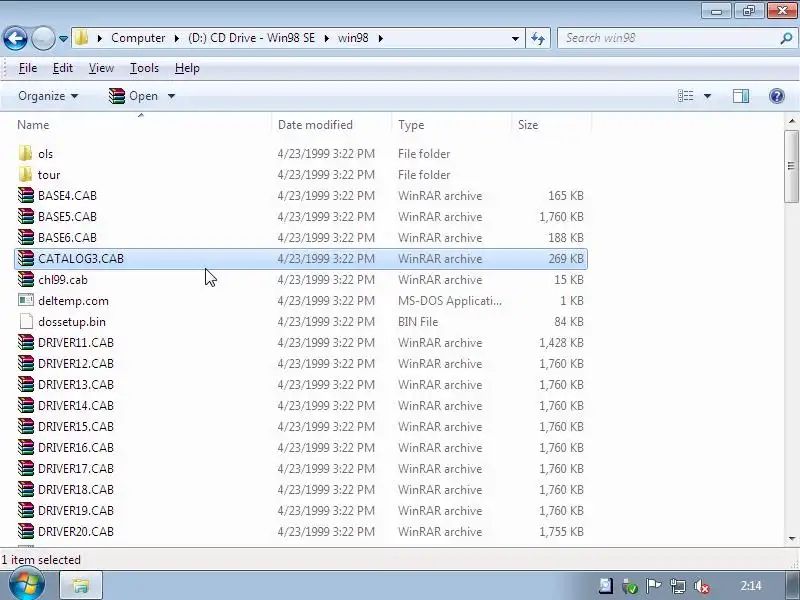The width and height of the screenshot is (800, 600).
Task: Click the win98 breadcrumb segment
Action: pos(353,38)
